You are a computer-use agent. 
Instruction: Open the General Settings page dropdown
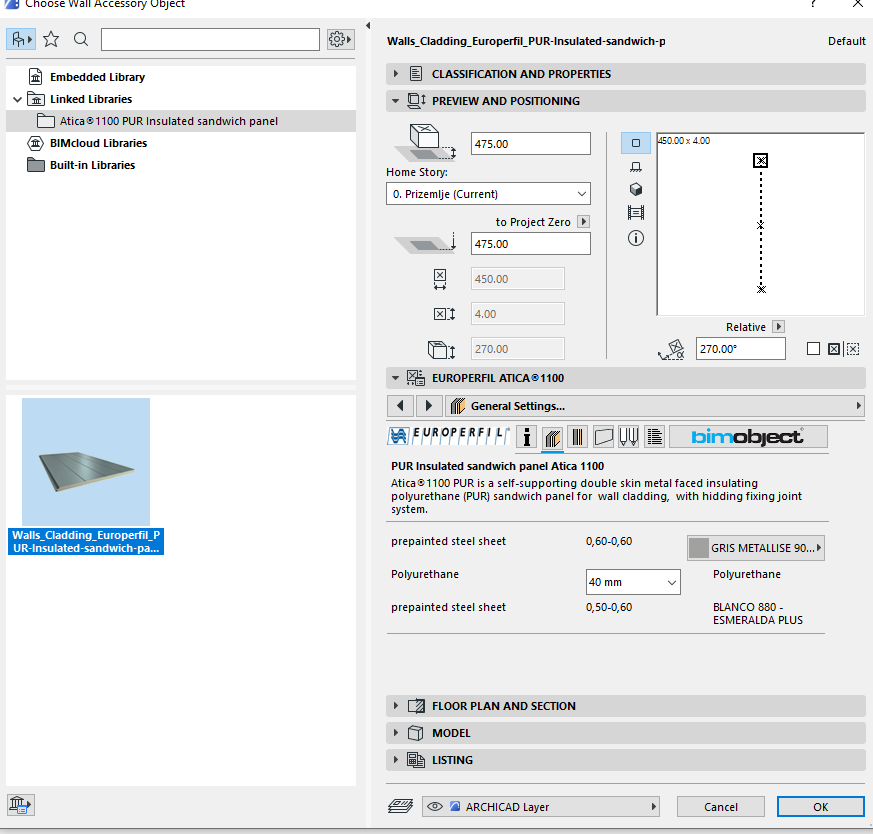pyautogui.click(x=655, y=406)
